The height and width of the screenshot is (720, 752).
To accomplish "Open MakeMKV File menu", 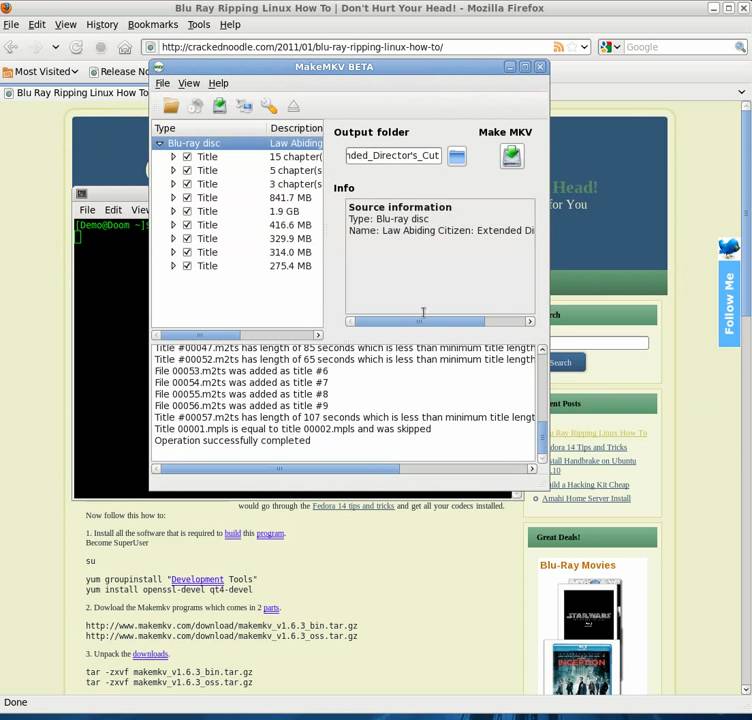I will pyautogui.click(x=163, y=83).
